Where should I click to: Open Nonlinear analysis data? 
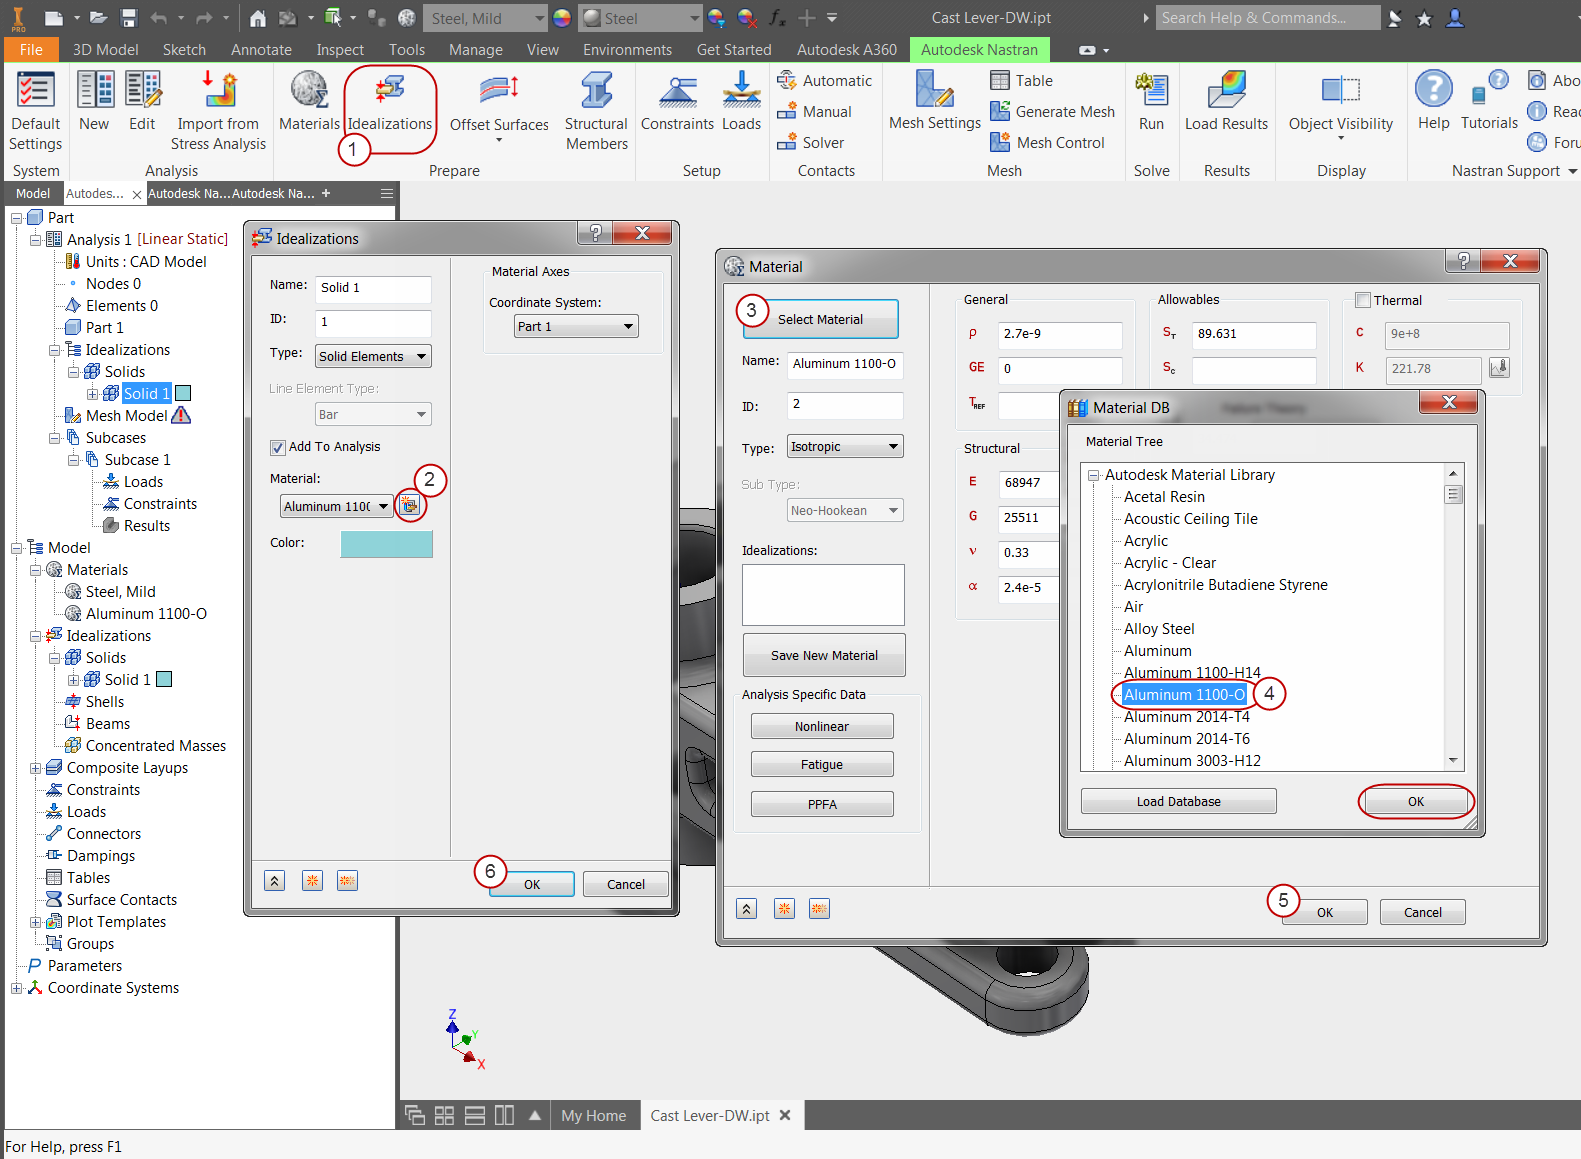click(x=822, y=727)
